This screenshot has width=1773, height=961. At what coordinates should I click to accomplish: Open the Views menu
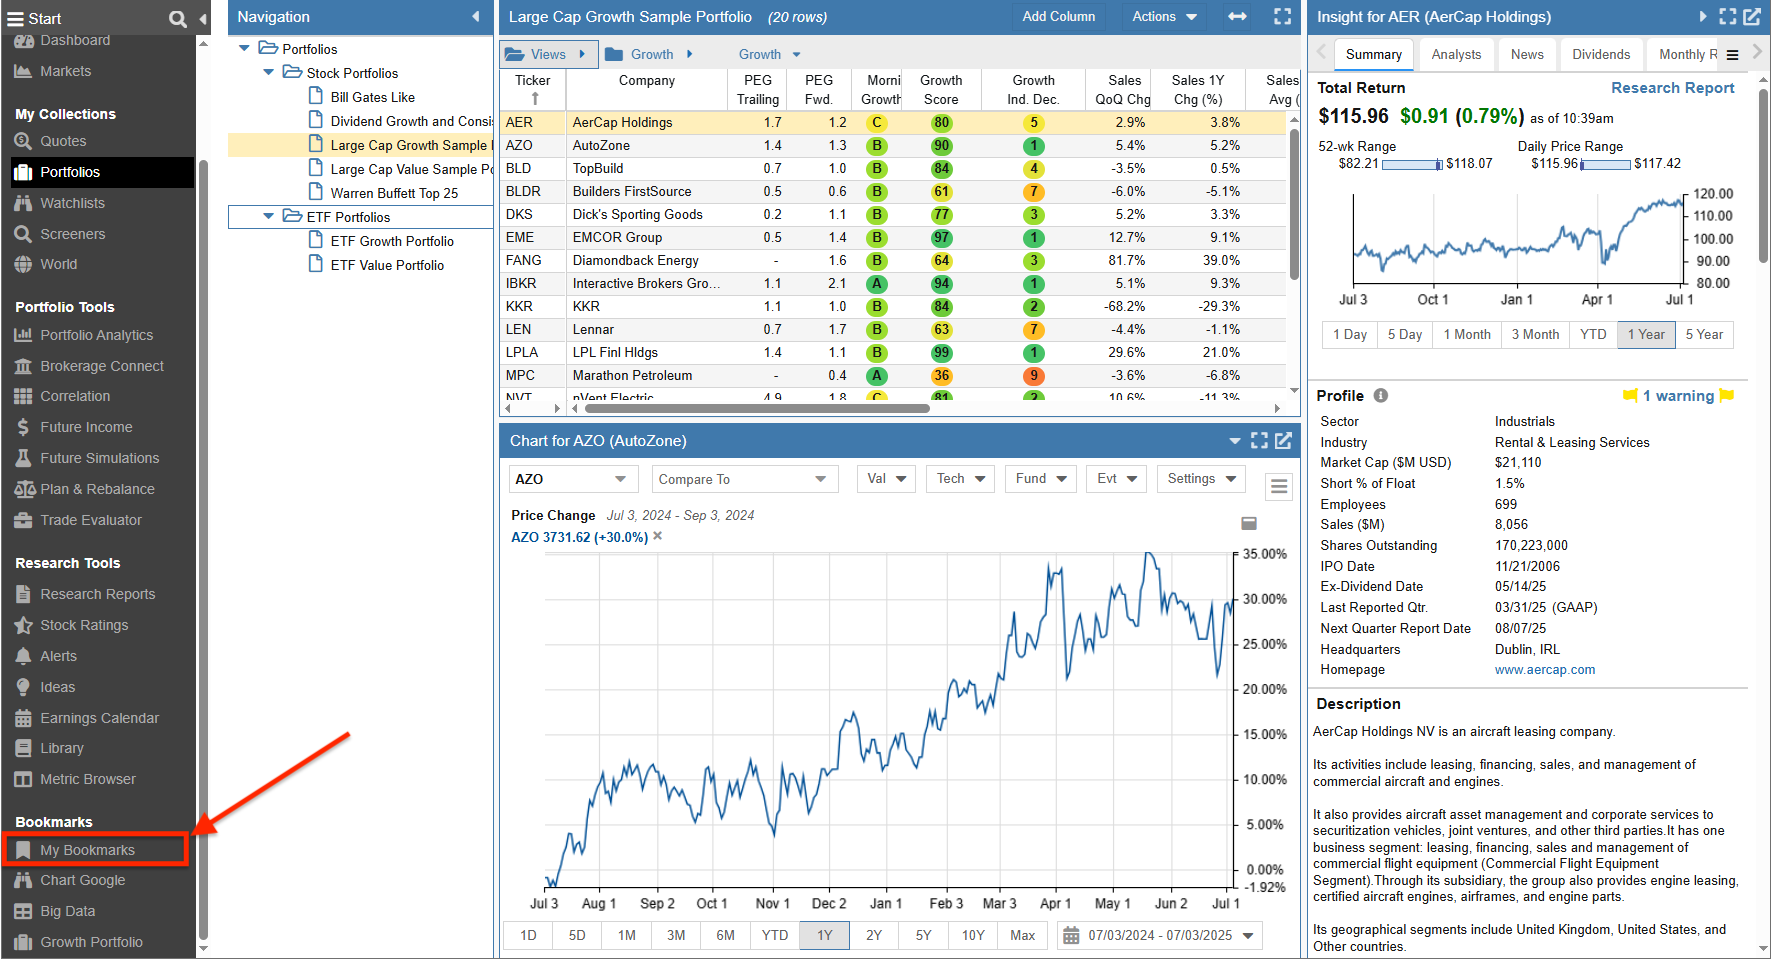point(547,54)
